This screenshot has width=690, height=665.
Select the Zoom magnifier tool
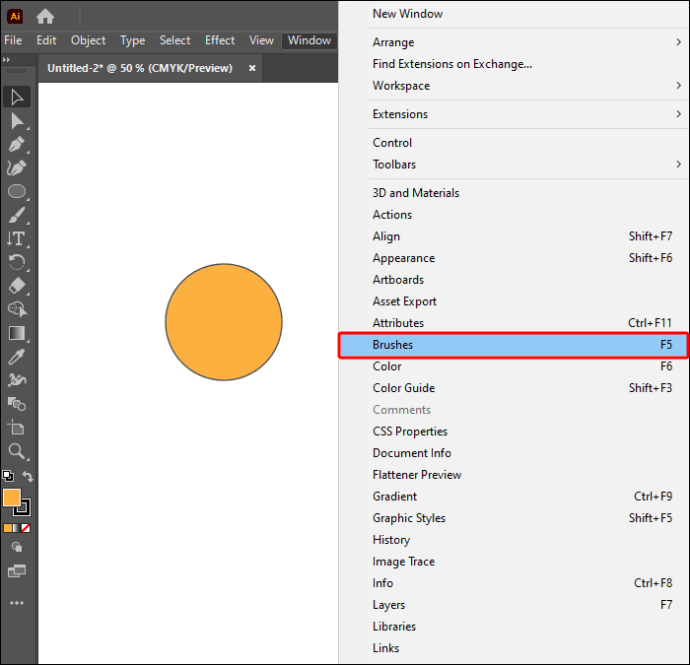(x=17, y=451)
